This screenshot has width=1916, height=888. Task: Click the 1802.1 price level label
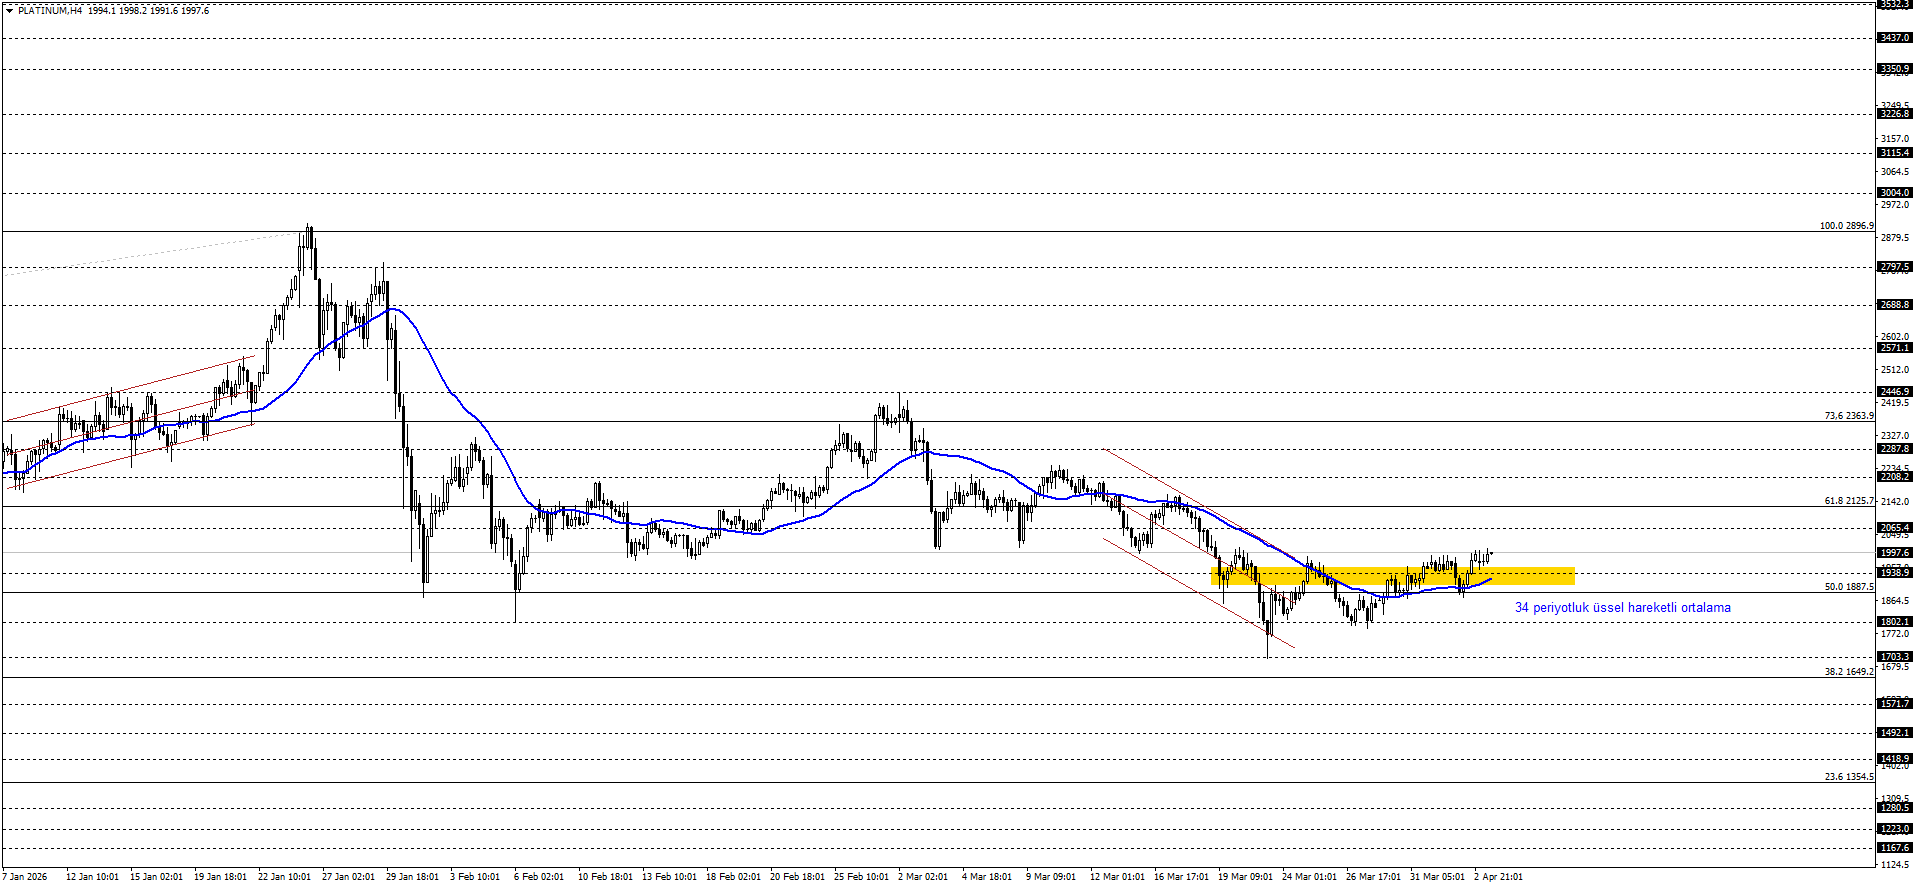1895,622
